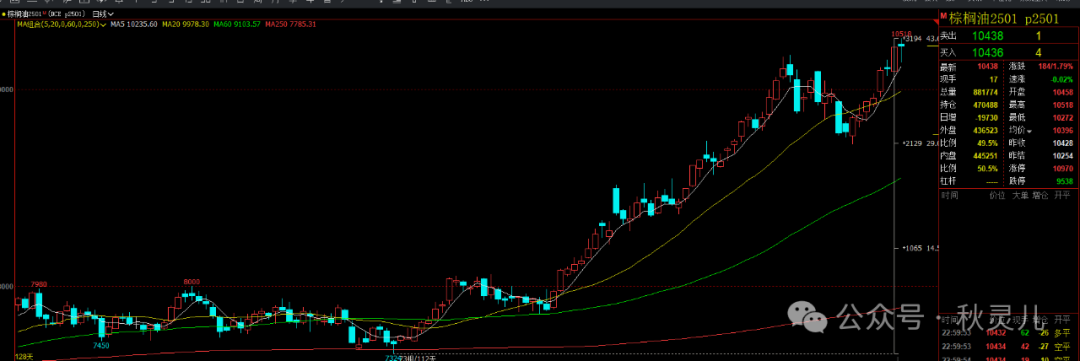Click the 开盘 value 10458
1080x361 pixels.
(1062, 92)
